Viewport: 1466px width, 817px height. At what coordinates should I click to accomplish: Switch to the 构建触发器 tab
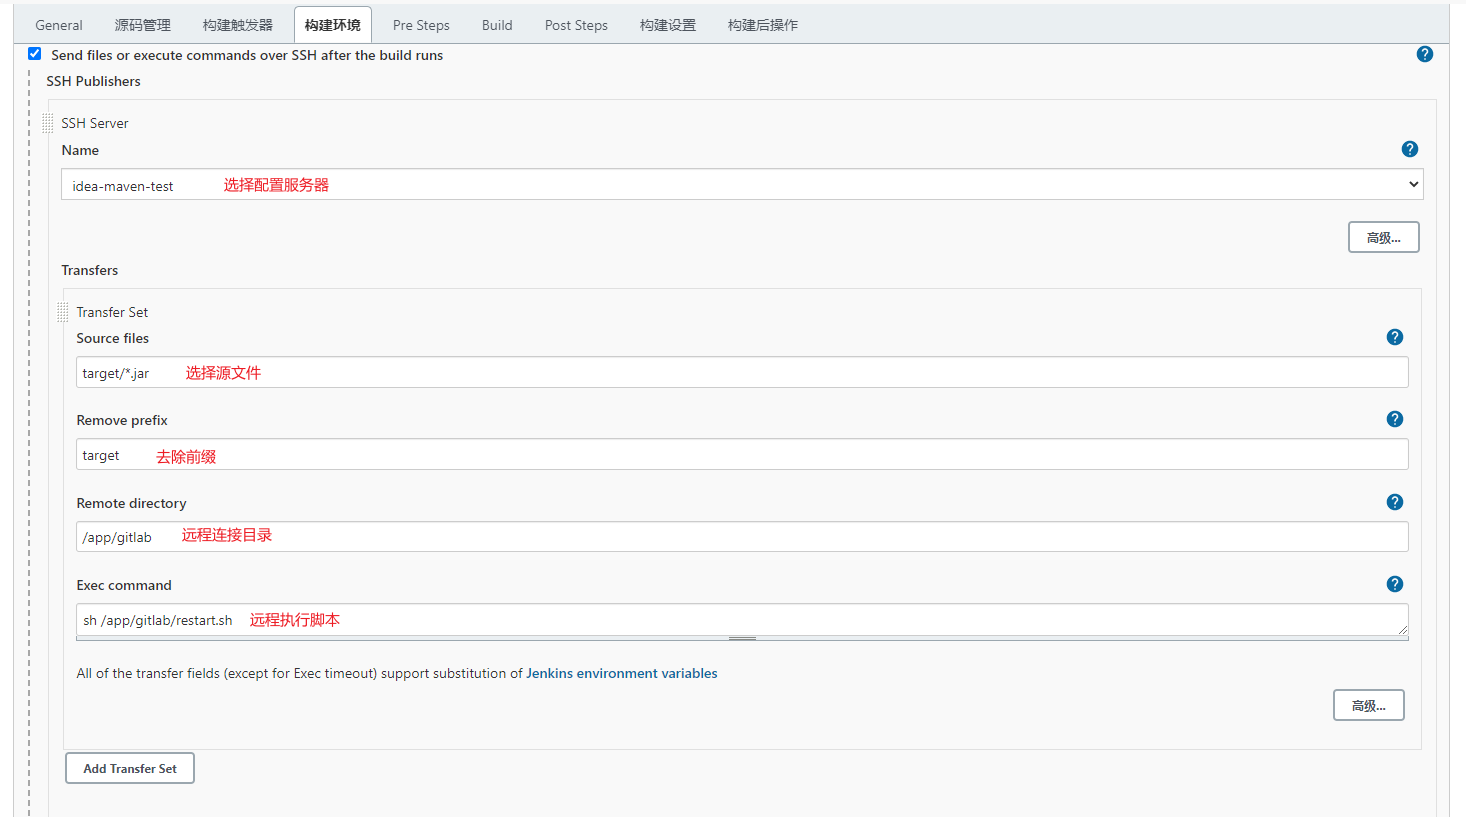(x=238, y=25)
